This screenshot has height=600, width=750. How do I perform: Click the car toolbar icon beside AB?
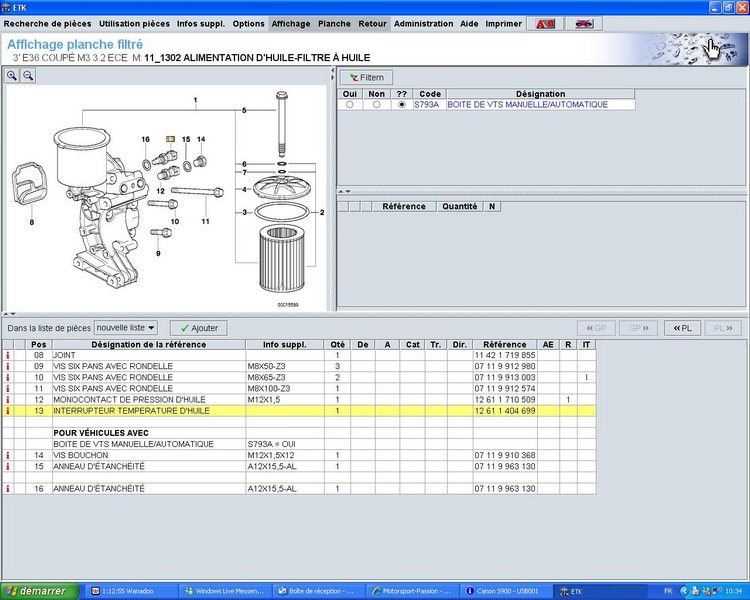584,23
